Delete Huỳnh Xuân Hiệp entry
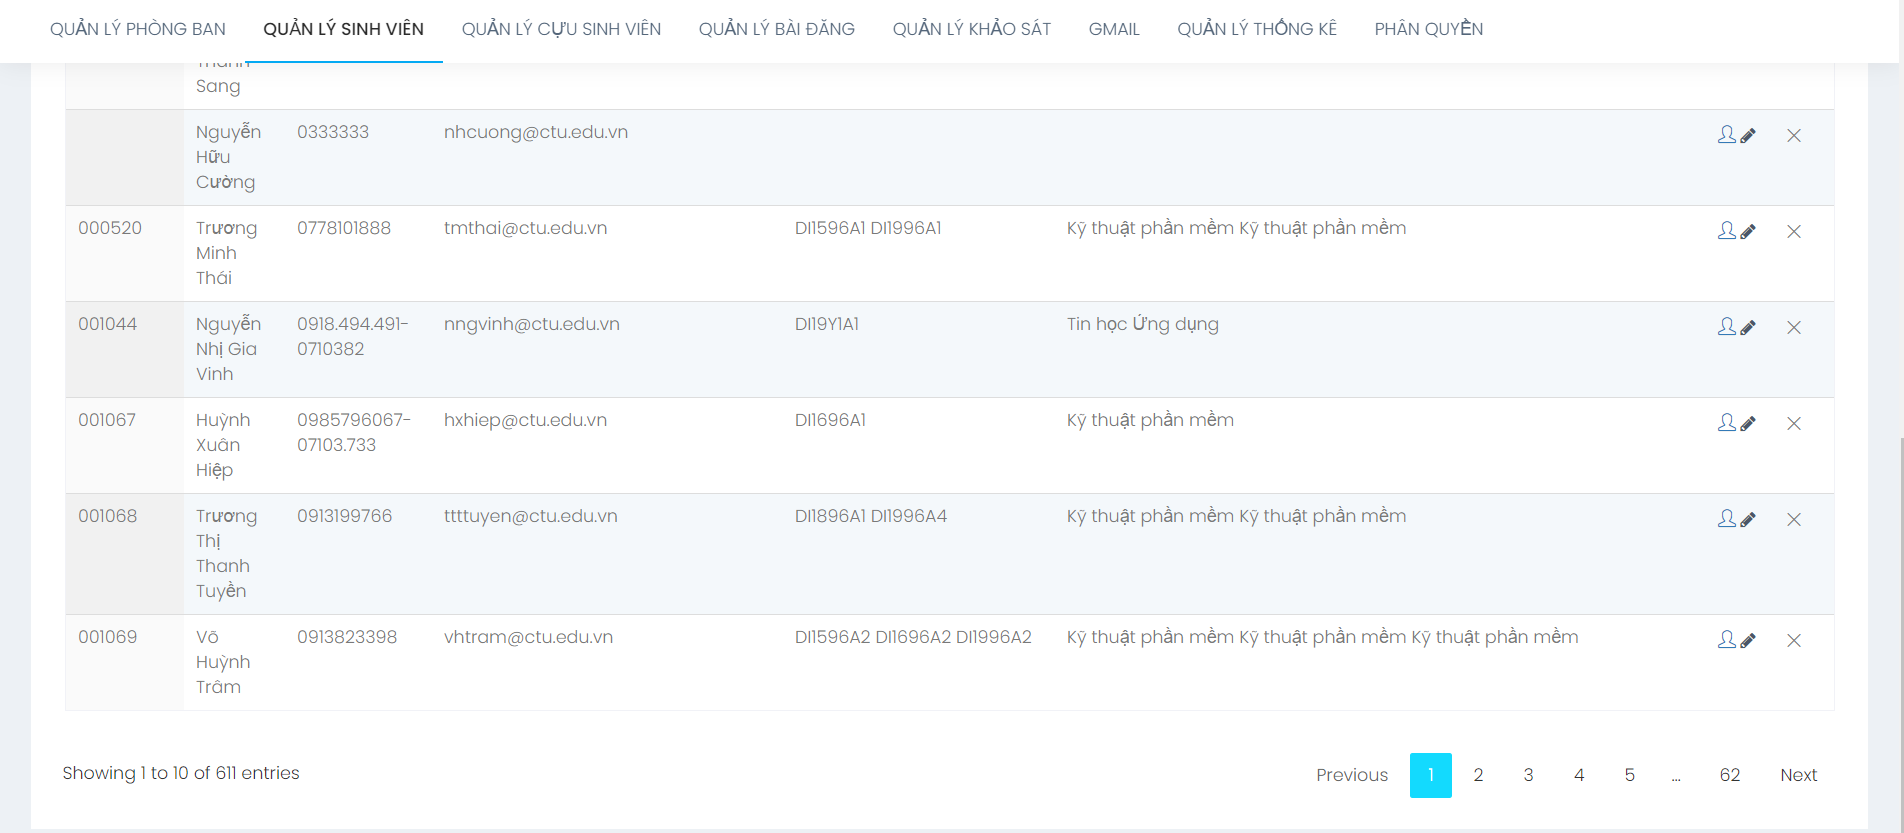 click(x=1794, y=424)
